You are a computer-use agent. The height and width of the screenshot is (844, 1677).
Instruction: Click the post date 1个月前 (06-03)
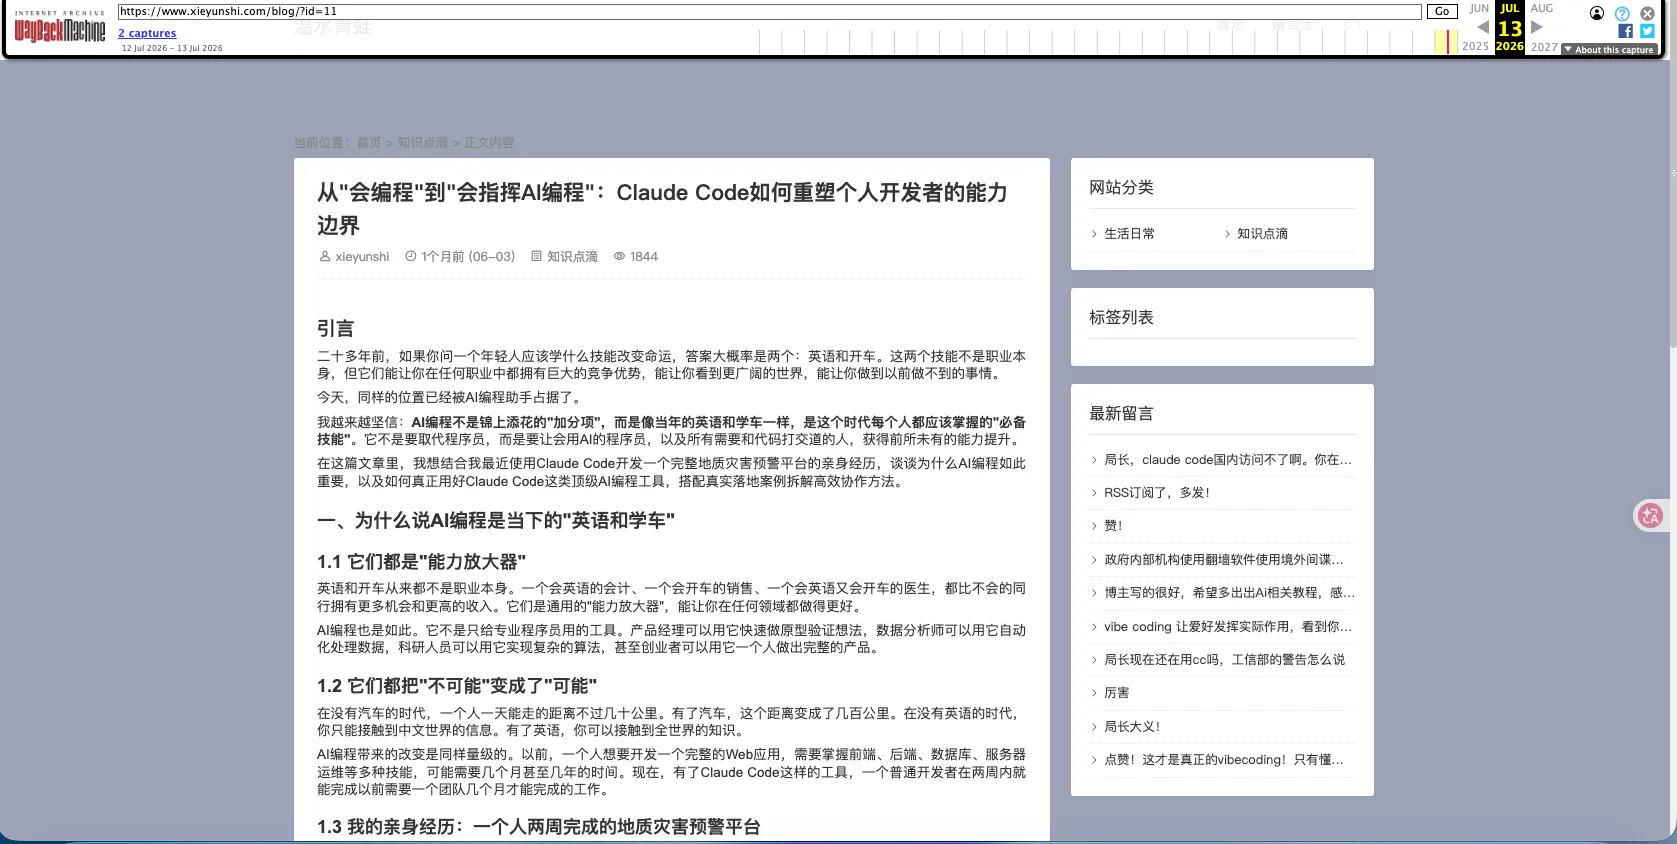[468, 257]
